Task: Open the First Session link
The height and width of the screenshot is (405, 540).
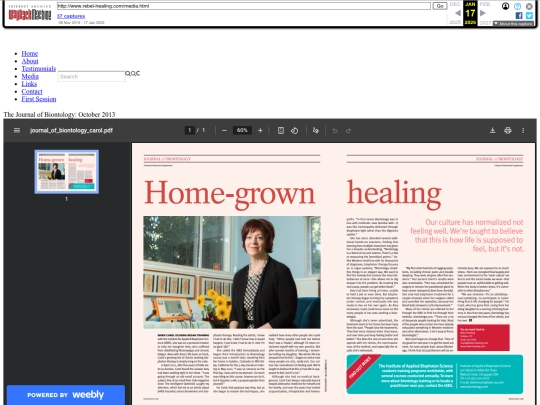Action: coord(39,99)
